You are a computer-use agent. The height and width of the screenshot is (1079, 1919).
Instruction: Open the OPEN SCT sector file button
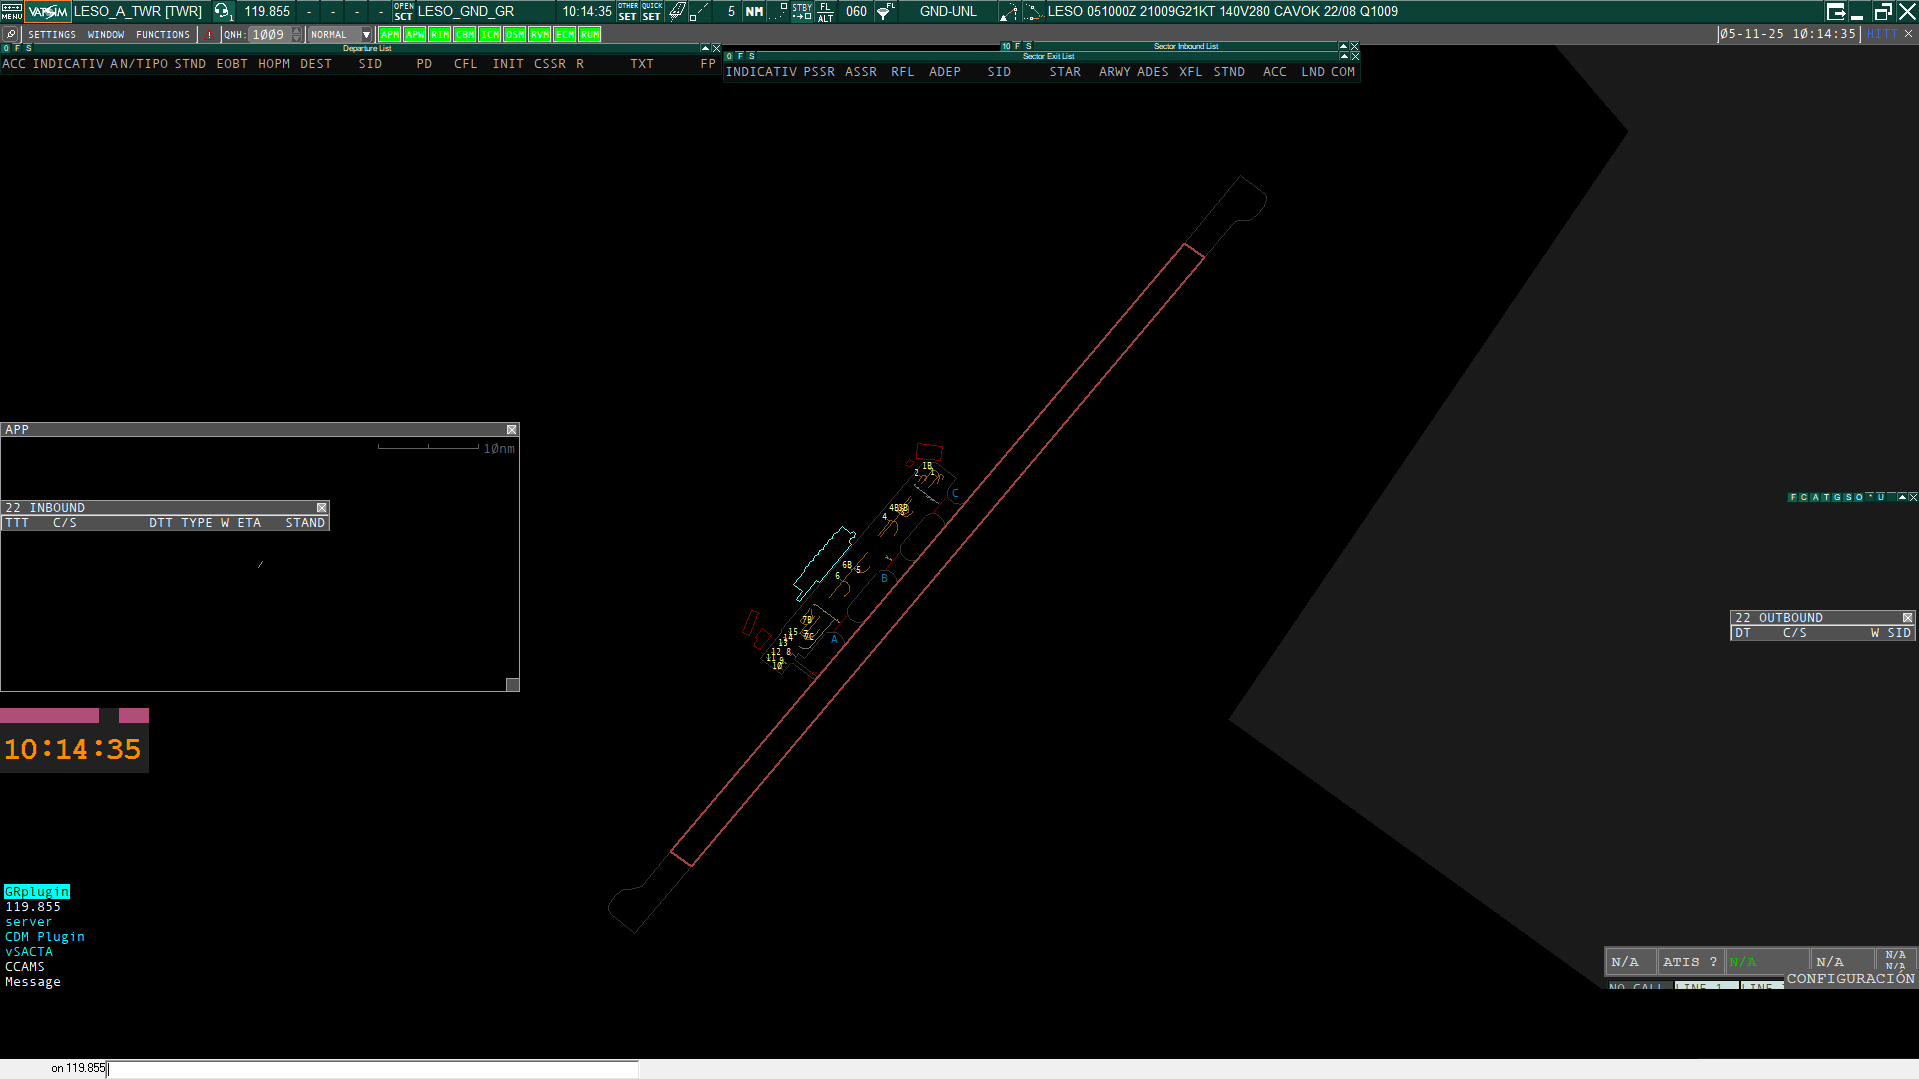(x=403, y=11)
